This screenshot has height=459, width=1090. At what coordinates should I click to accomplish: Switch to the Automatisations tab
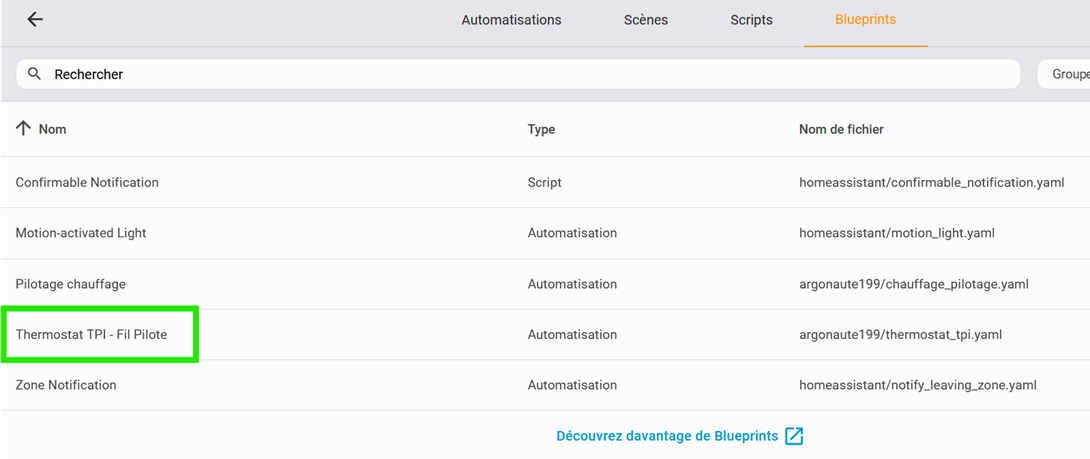(x=511, y=20)
